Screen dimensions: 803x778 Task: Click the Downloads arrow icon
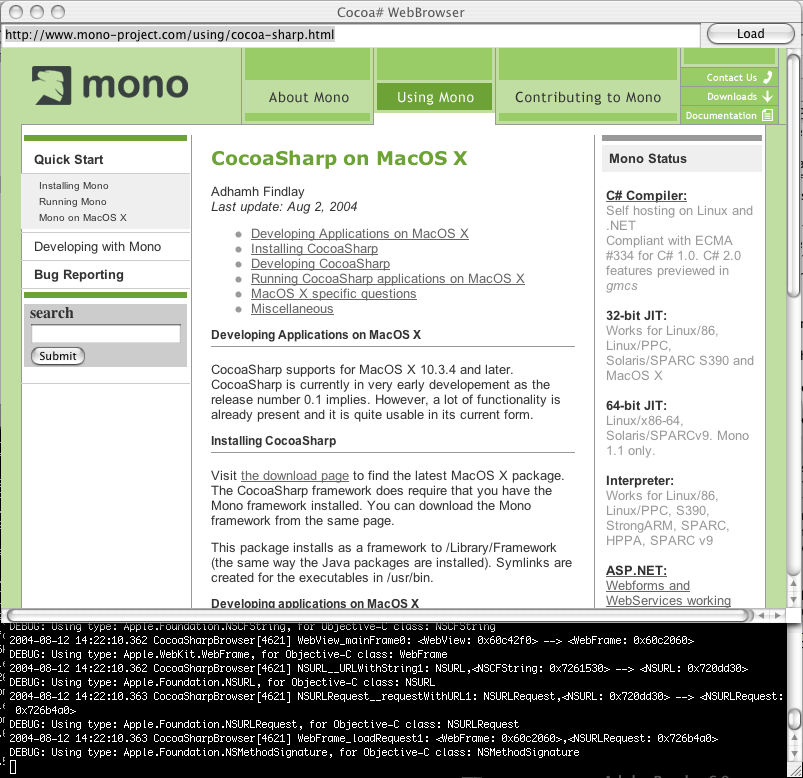(767, 96)
